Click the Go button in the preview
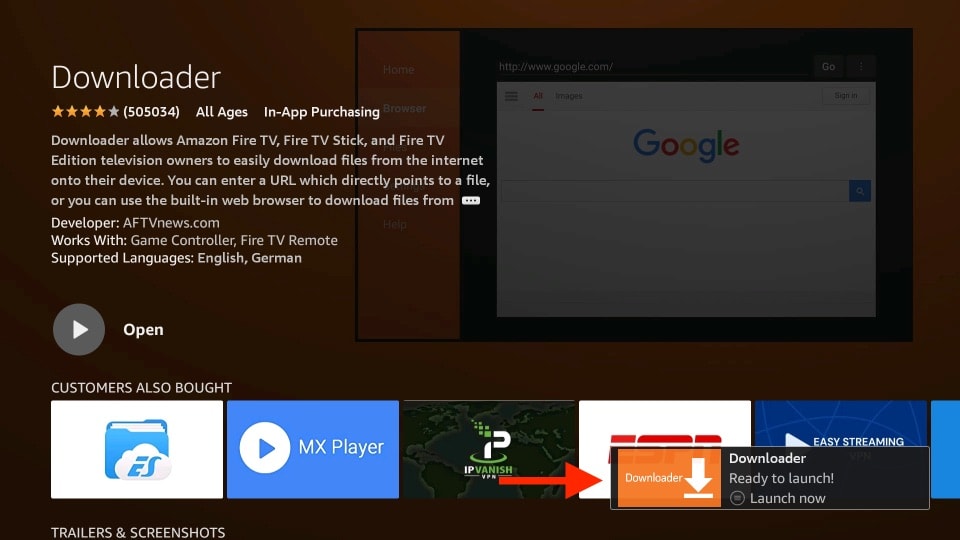The width and height of the screenshot is (960, 540). (x=828, y=67)
